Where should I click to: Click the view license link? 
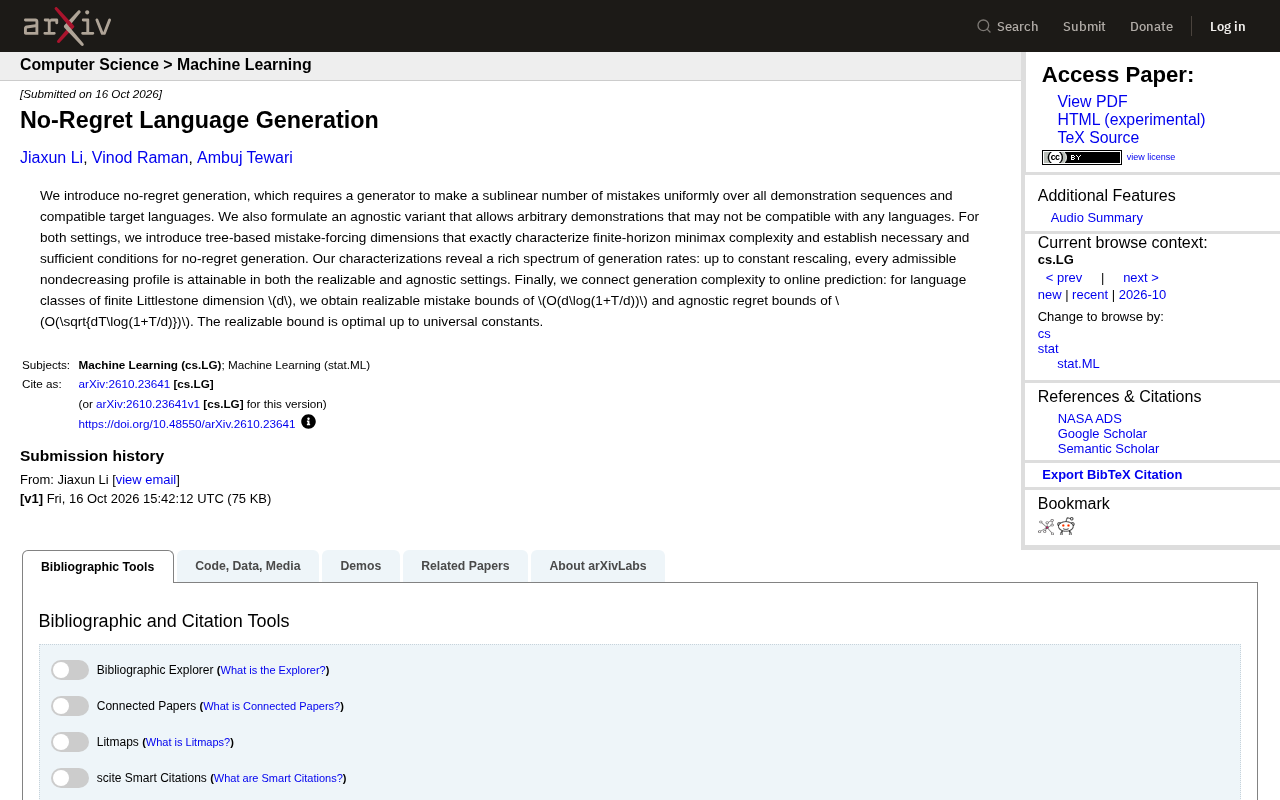1151,157
